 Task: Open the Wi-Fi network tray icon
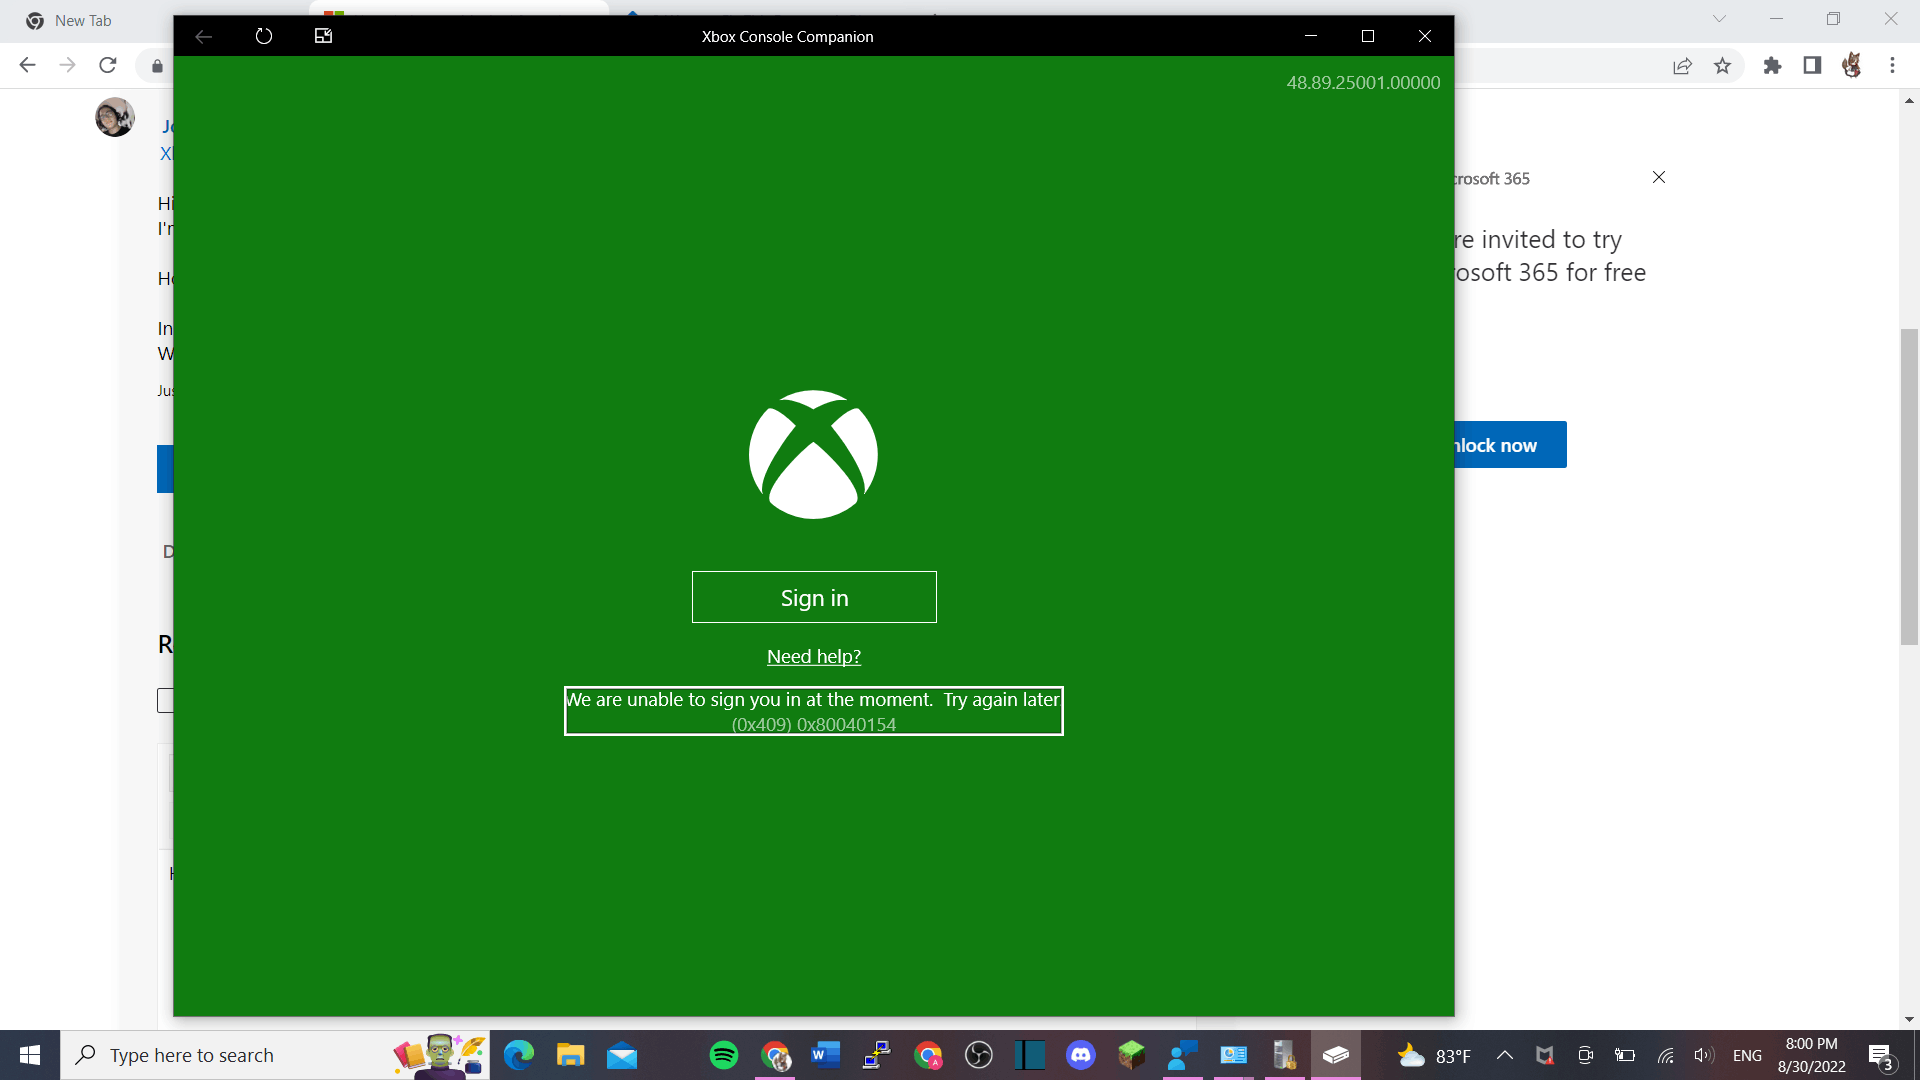[1665, 1055]
